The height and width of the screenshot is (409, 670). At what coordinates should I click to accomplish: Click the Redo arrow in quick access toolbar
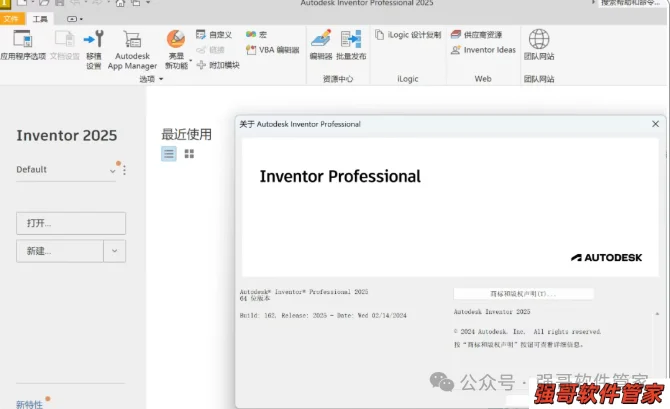pos(97,3)
